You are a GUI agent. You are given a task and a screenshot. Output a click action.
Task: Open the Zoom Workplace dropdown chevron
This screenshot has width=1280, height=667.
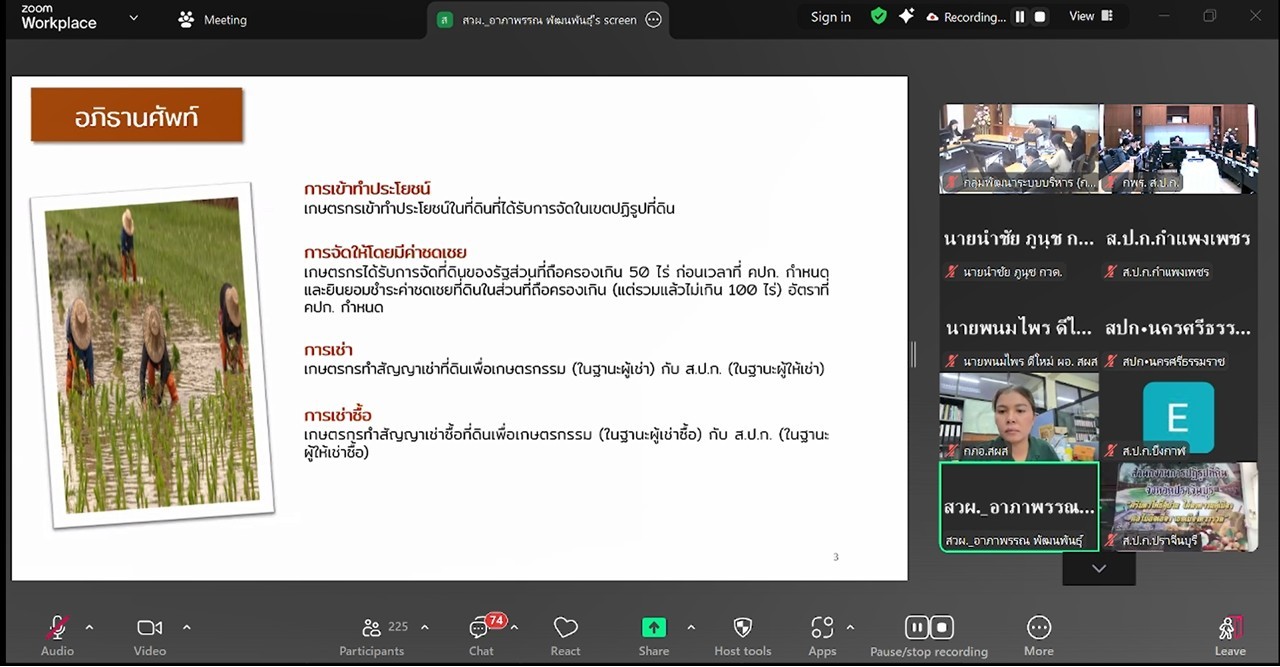tap(134, 18)
